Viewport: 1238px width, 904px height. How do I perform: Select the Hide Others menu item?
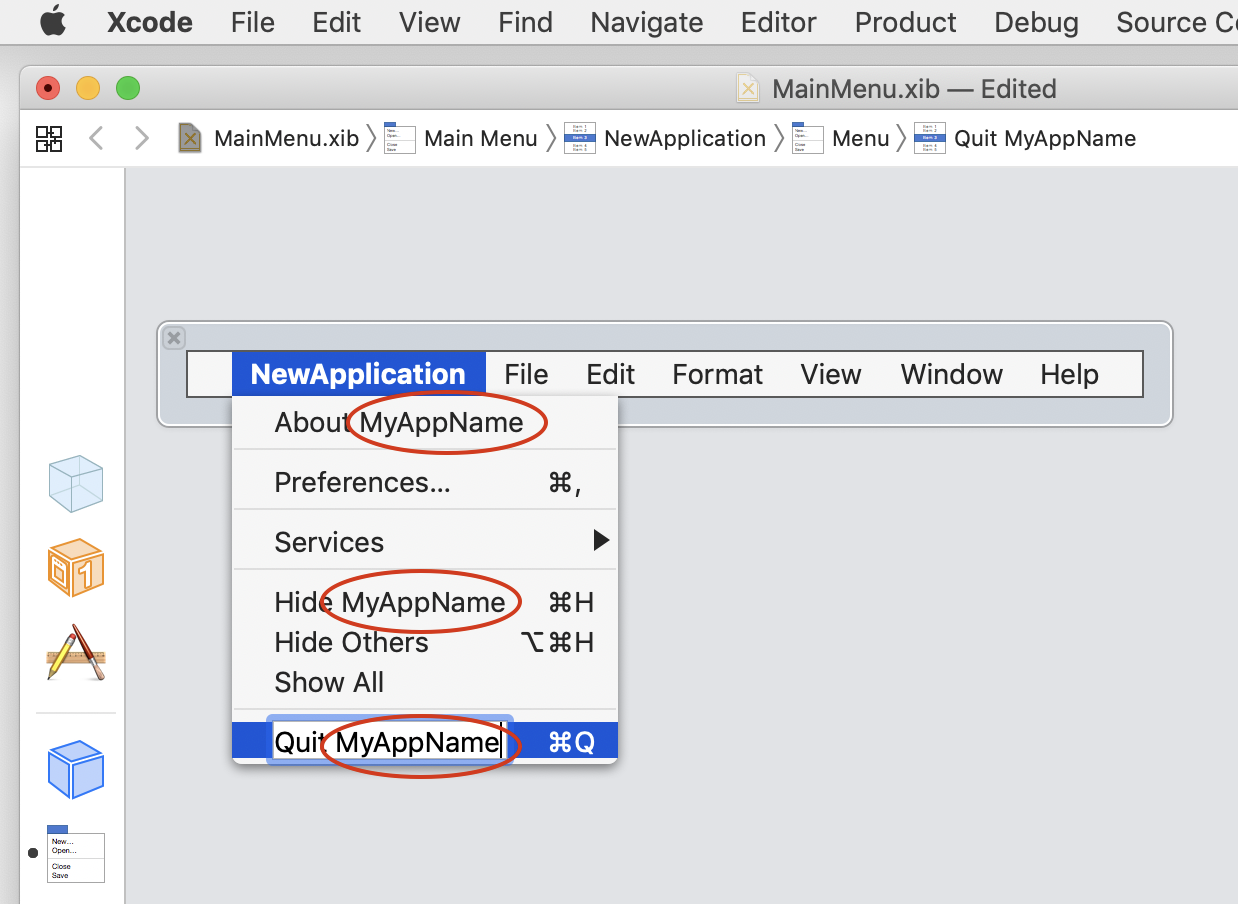point(351,642)
